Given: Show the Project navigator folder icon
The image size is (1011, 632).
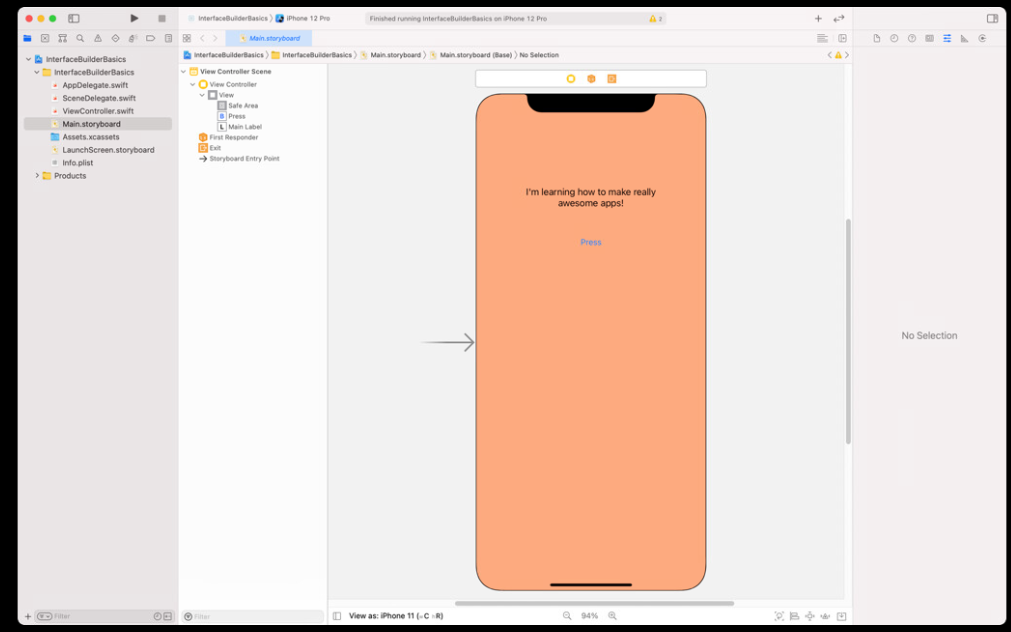Looking at the screenshot, I should (x=27, y=39).
